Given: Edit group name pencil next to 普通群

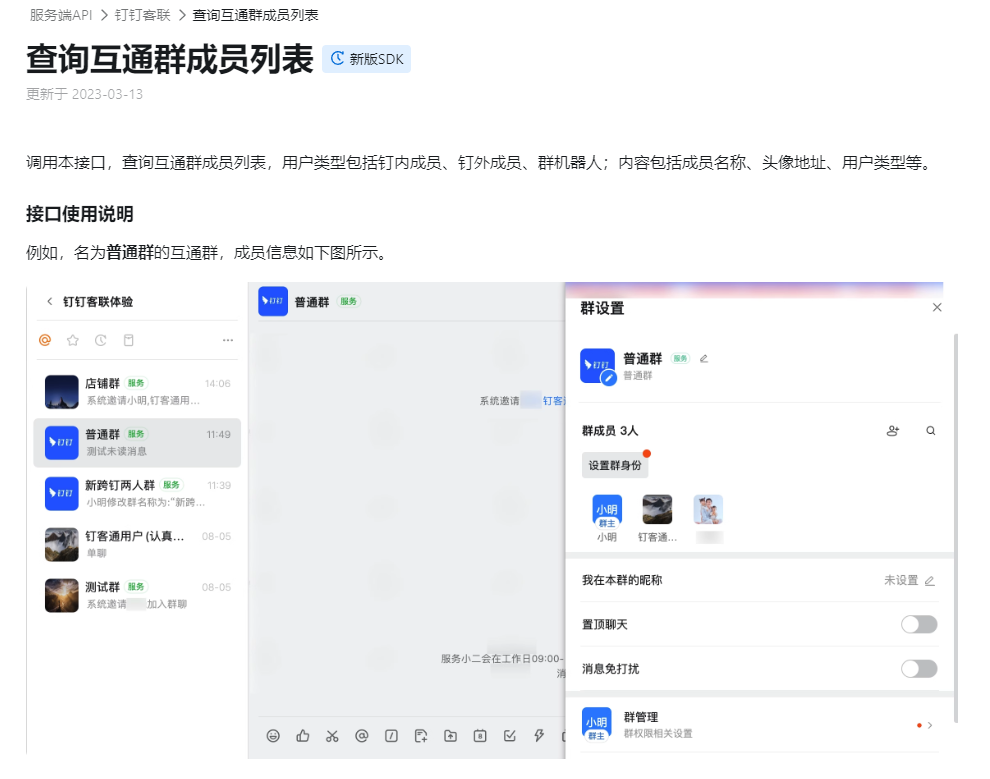Looking at the screenshot, I should pos(703,359).
